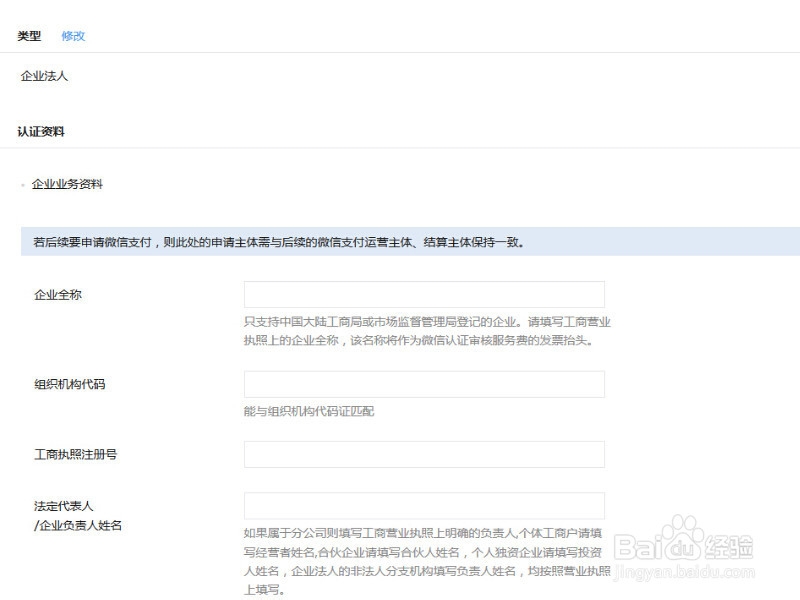This screenshot has height=600, width=800.
Task: Click the 工商执照注册号 input field
Action: pyautogui.click(x=422, y=453)
